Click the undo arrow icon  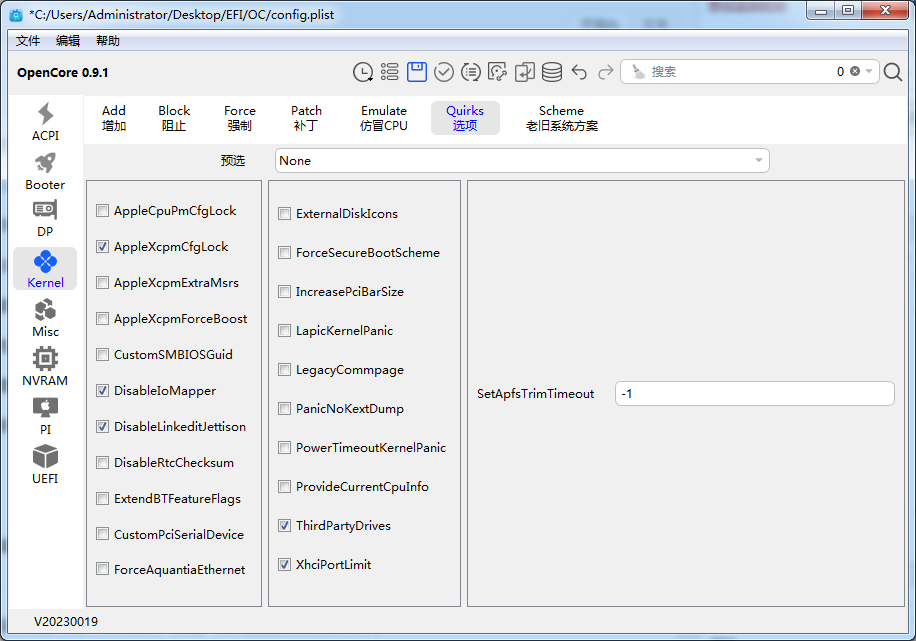pos(579,72)
